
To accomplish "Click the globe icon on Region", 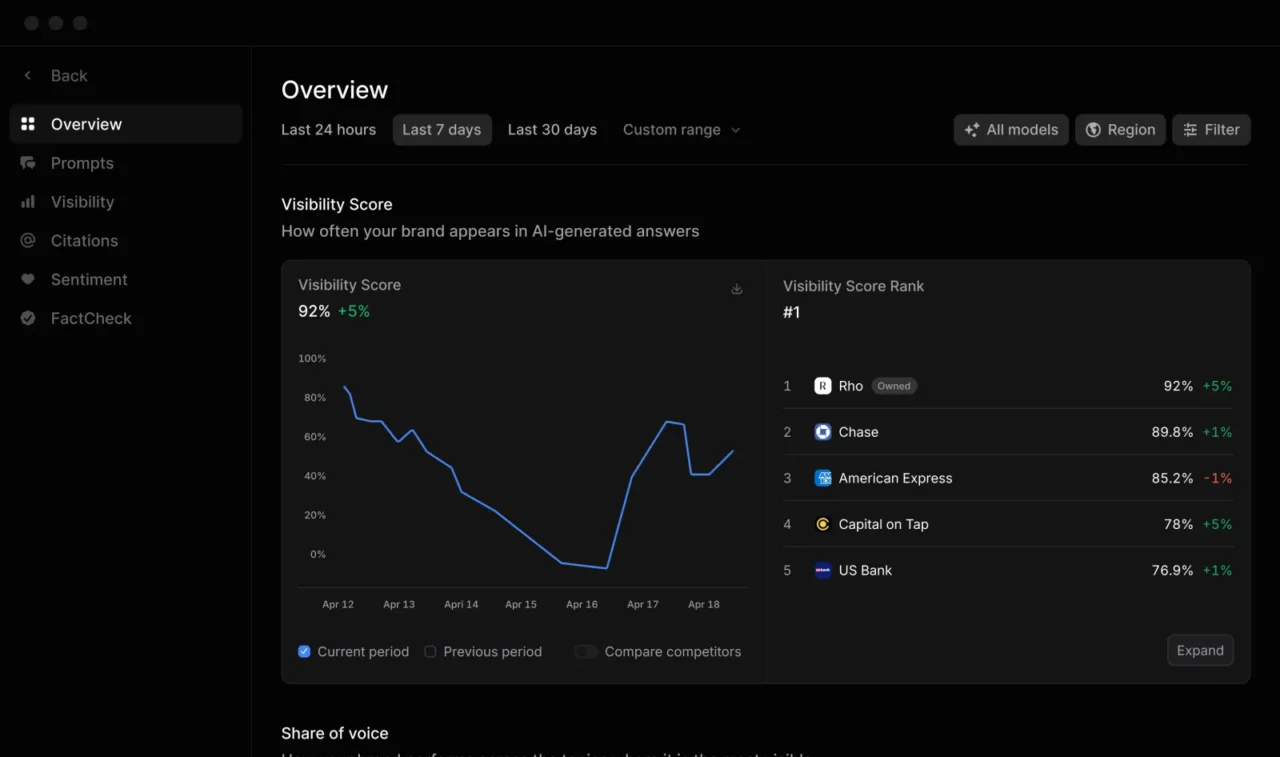I will coord(1093,130).
